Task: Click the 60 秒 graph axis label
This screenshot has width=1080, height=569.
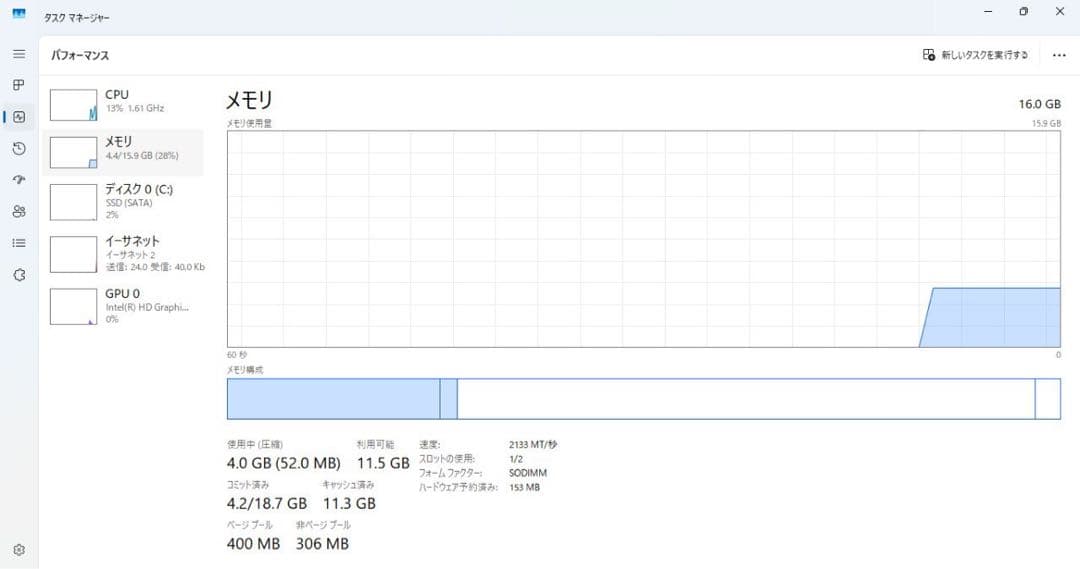Action: (x=237, y=355)
